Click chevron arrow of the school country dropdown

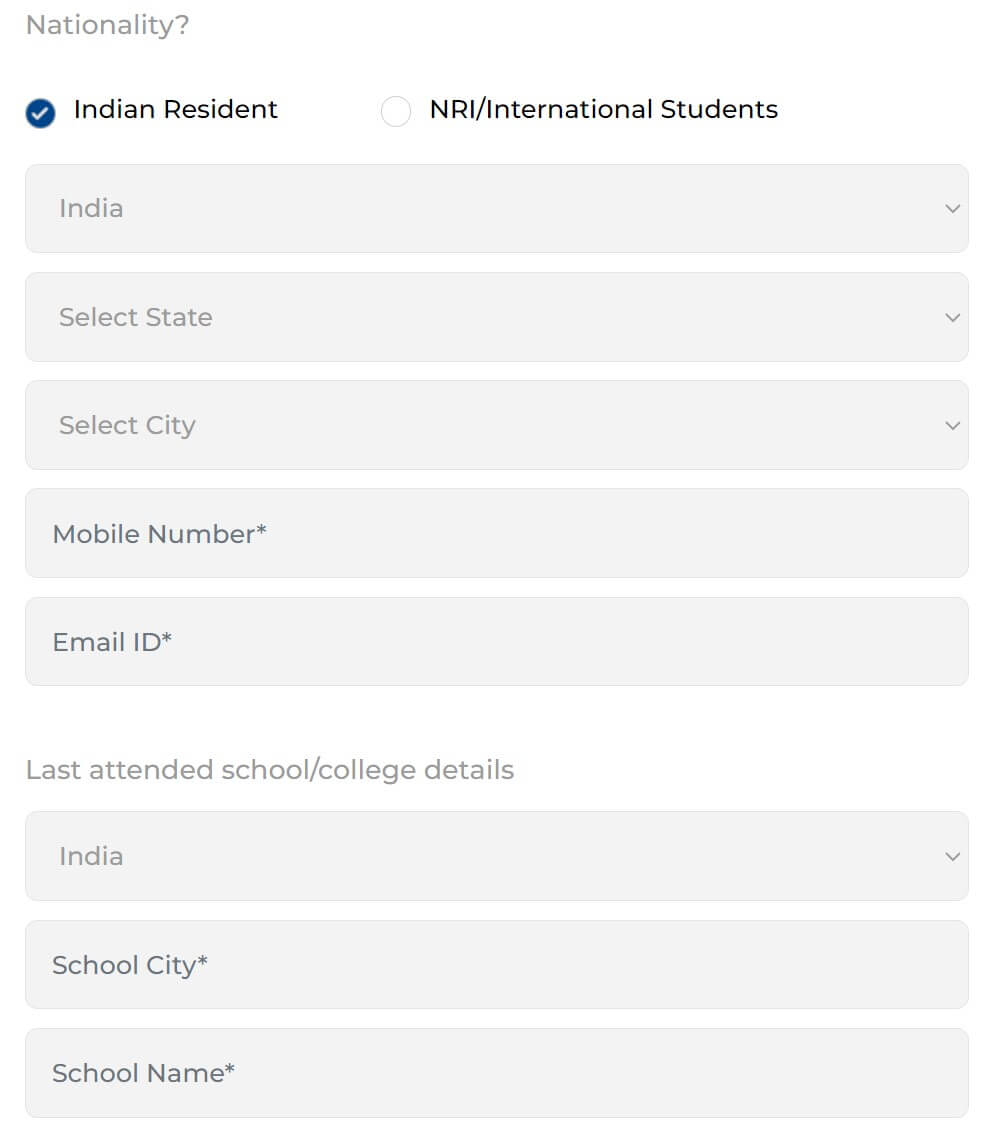[x=952, y=856]
